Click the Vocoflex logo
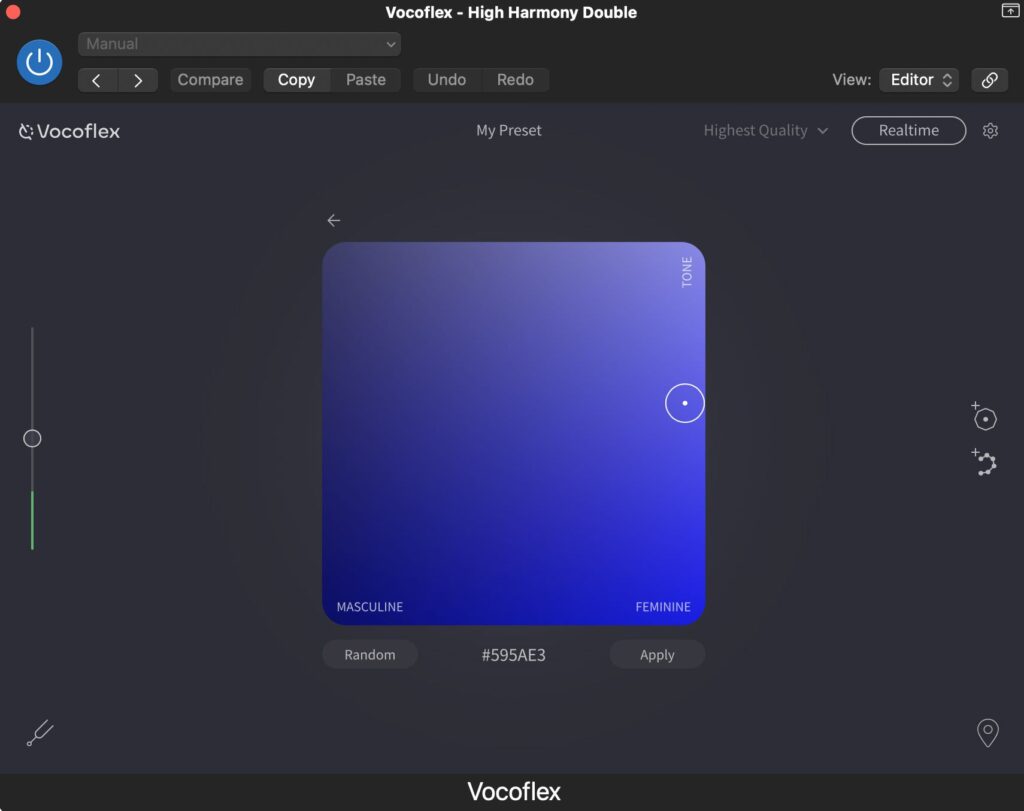The image size is (1024, 811). [70, 131]
